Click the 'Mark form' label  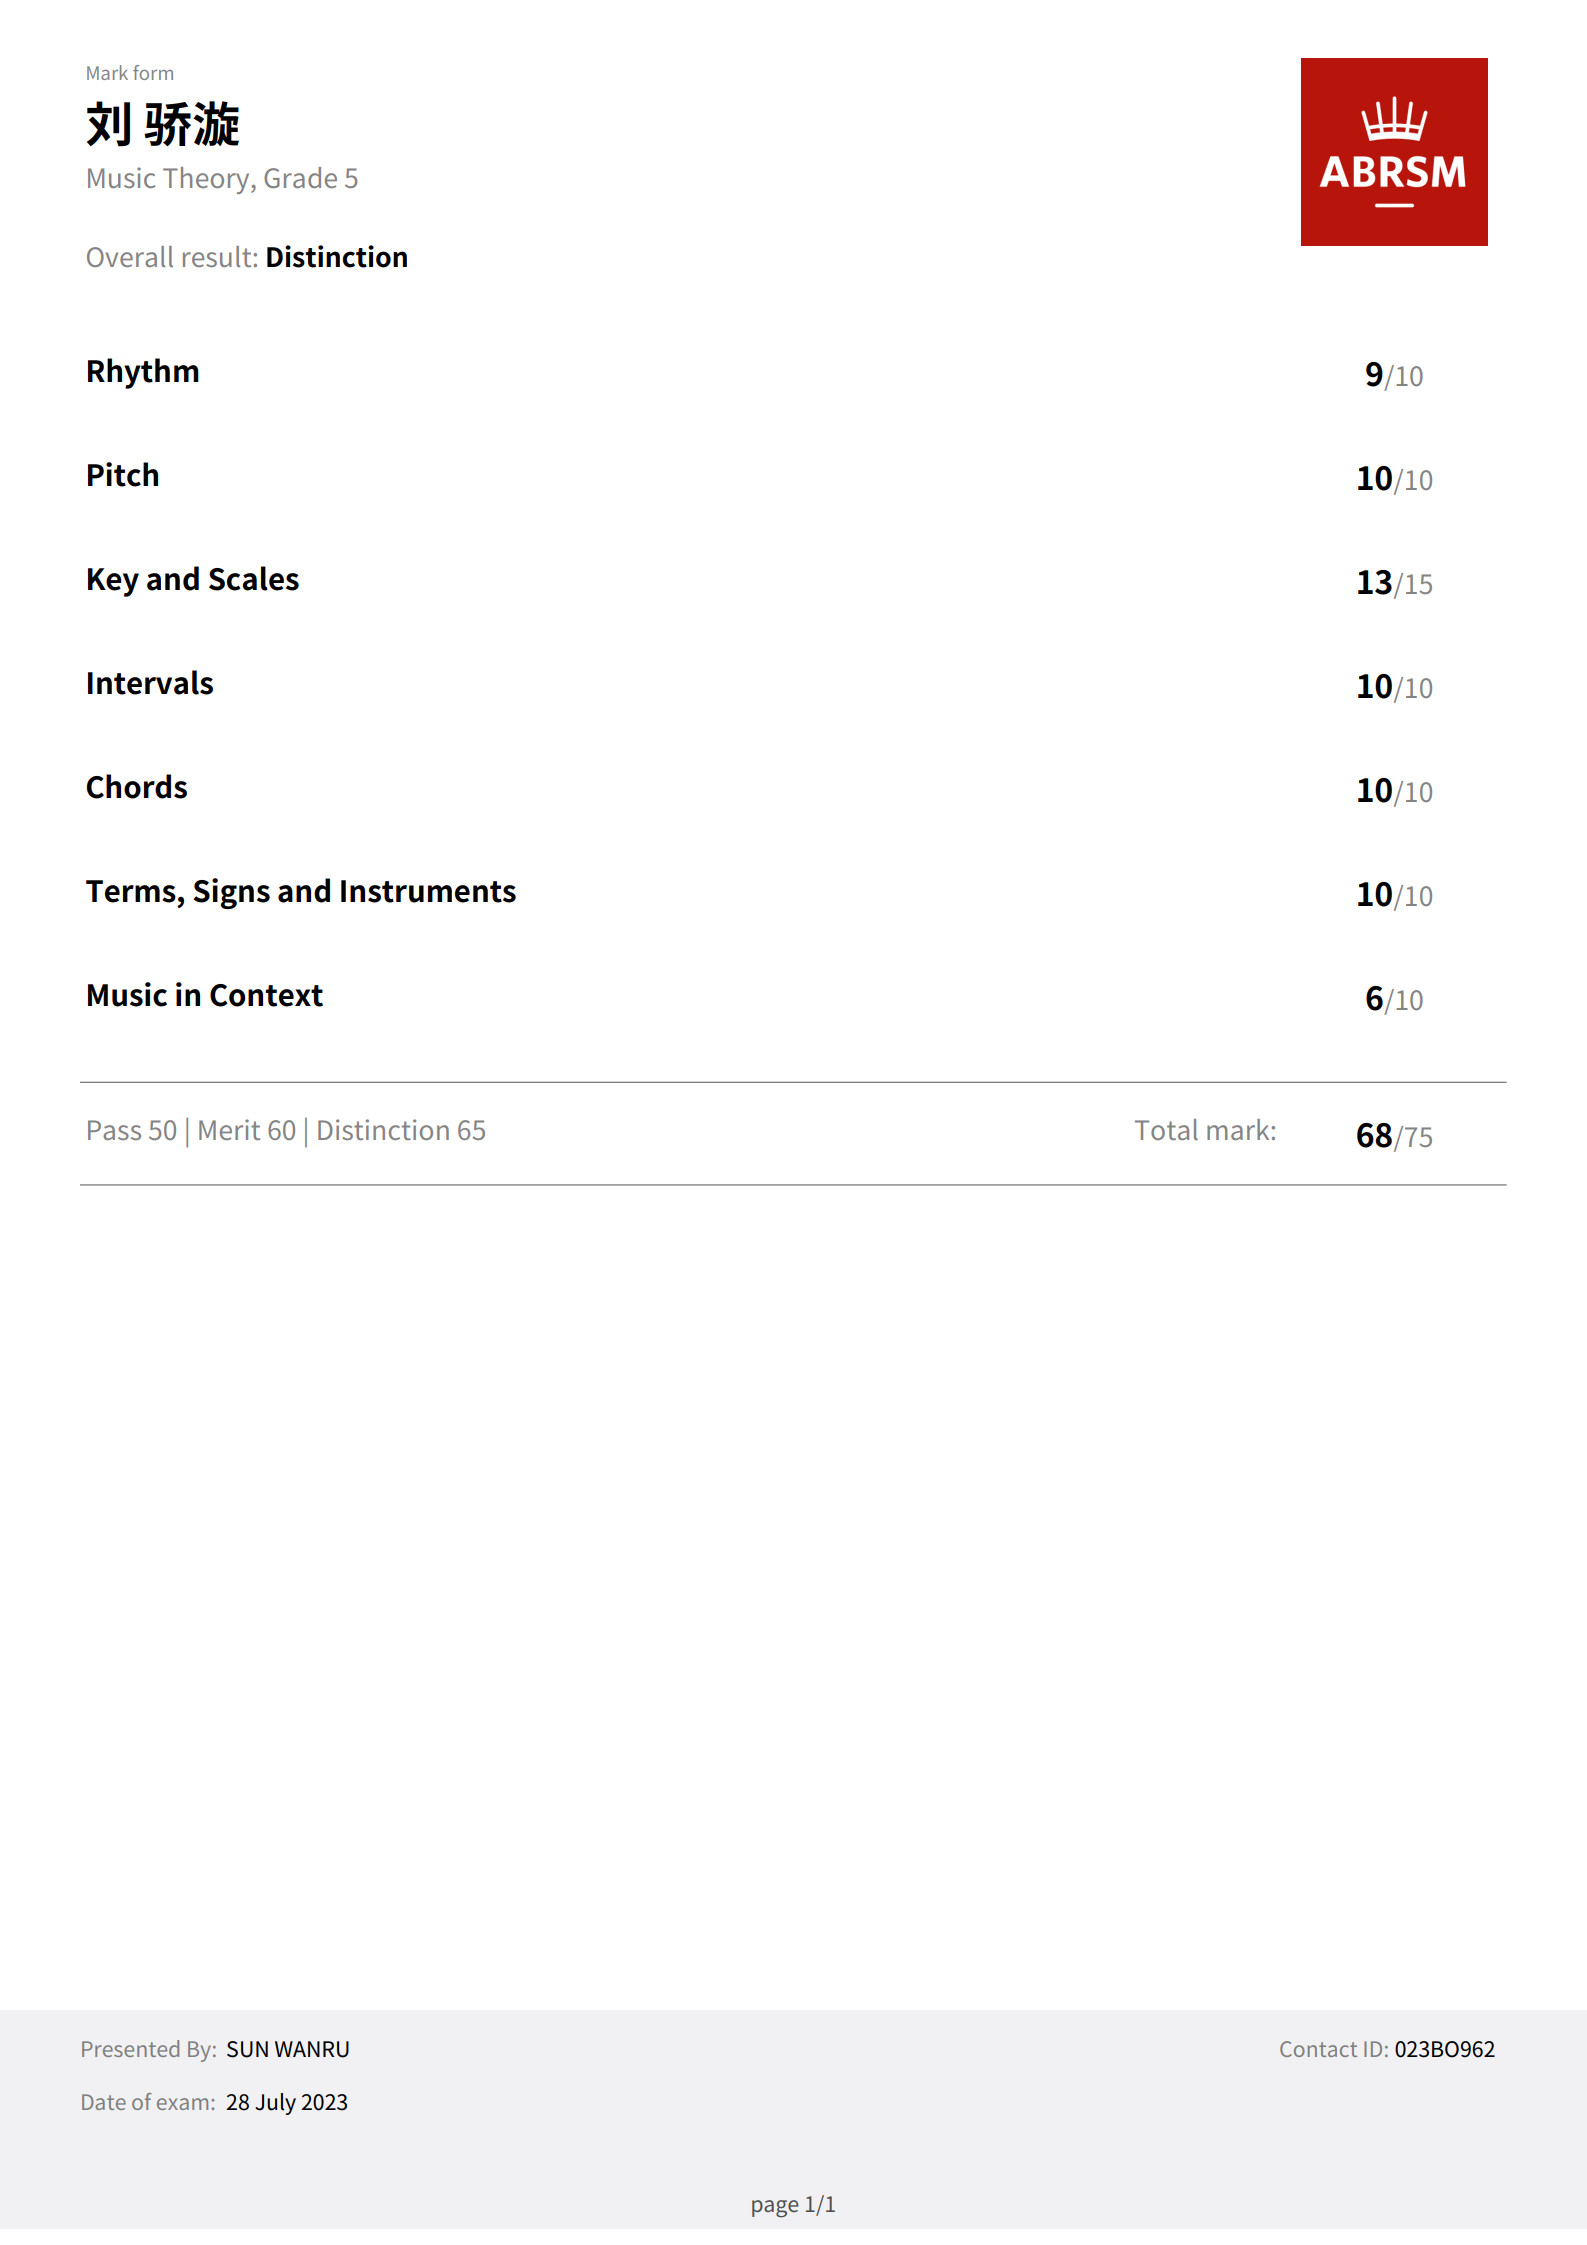pos(130,73)
